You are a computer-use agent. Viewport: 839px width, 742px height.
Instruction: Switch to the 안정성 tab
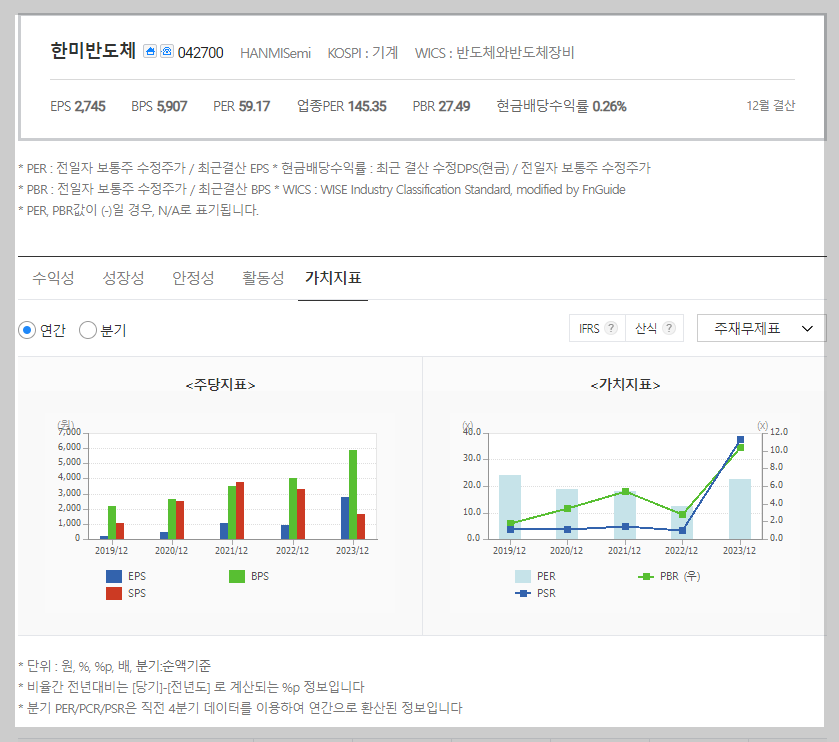pyautogui.click(x=192, y=279)
